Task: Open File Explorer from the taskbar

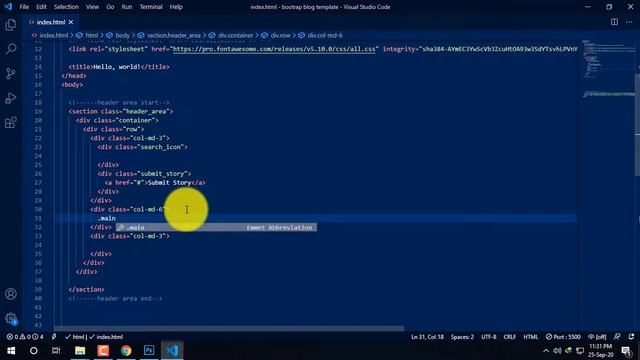Action: (x=80, y=351)
